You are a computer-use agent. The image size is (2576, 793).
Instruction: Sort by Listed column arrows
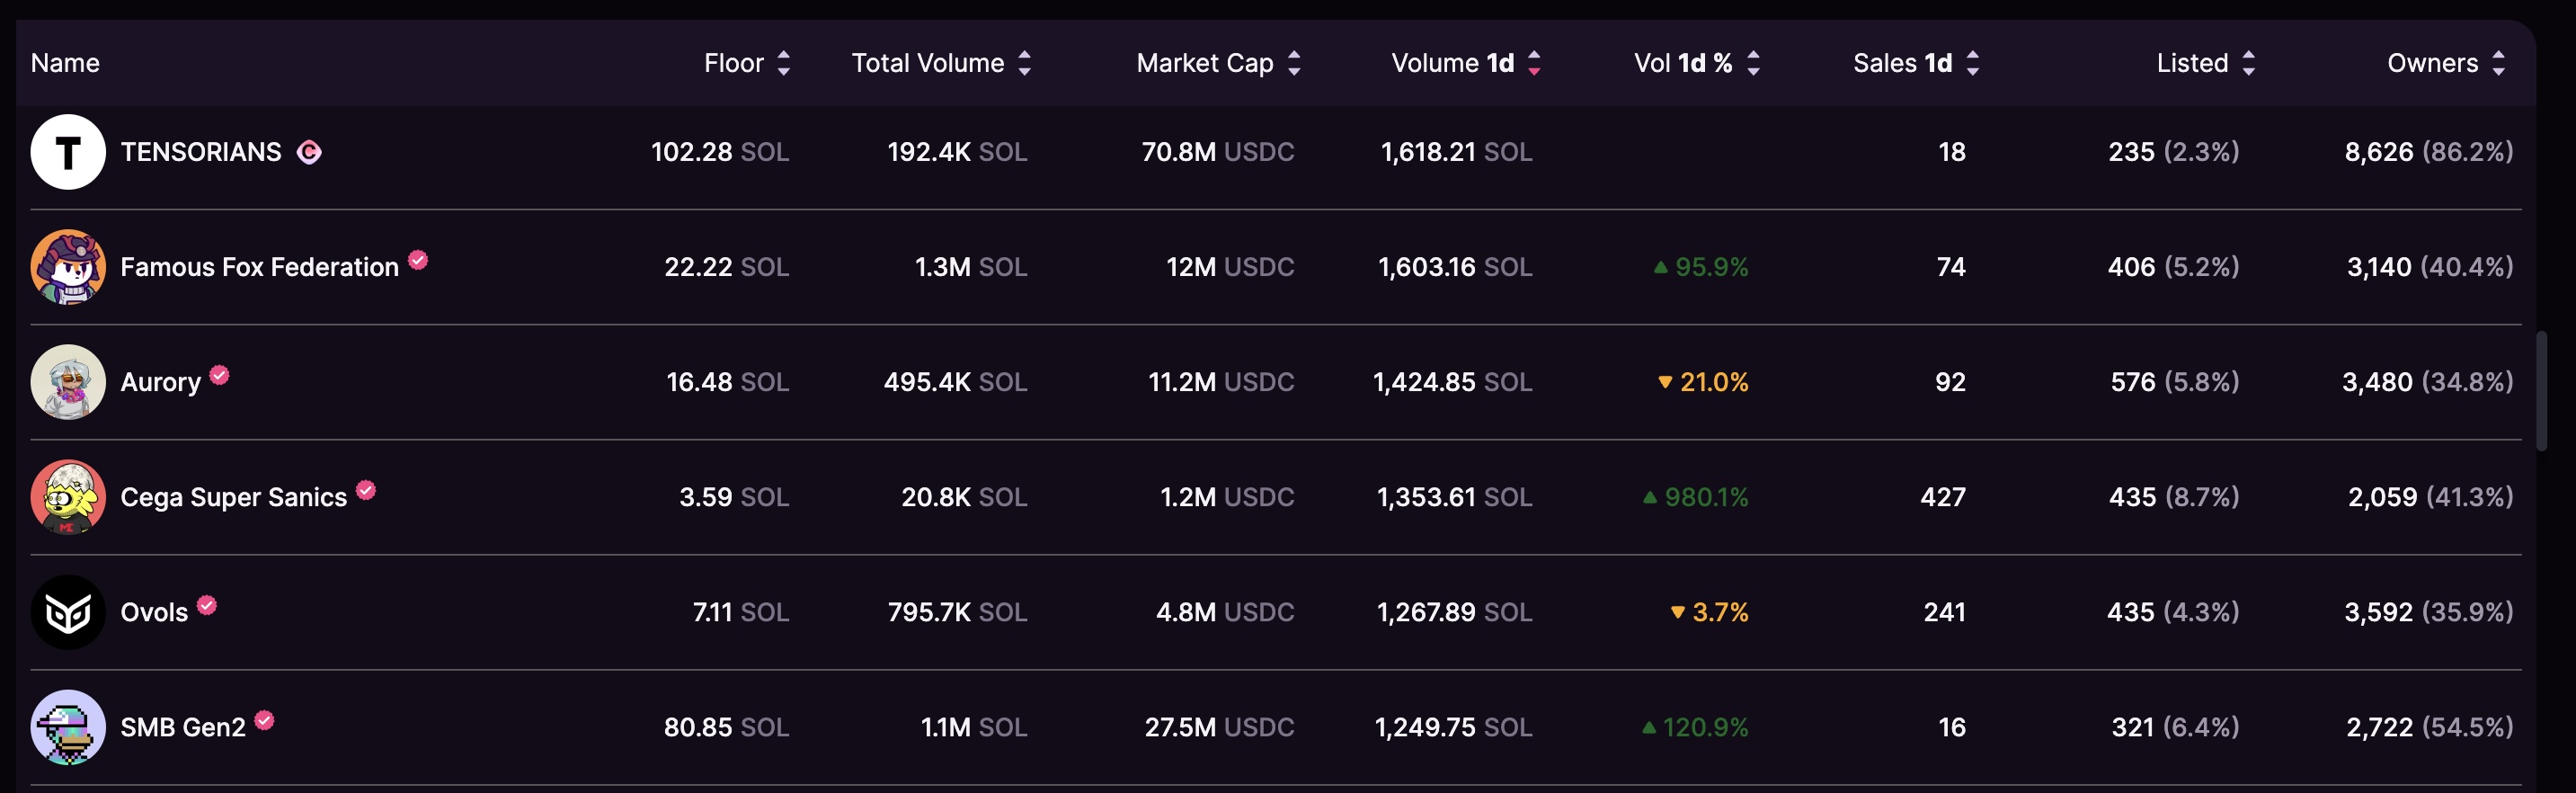(2248, 63)
